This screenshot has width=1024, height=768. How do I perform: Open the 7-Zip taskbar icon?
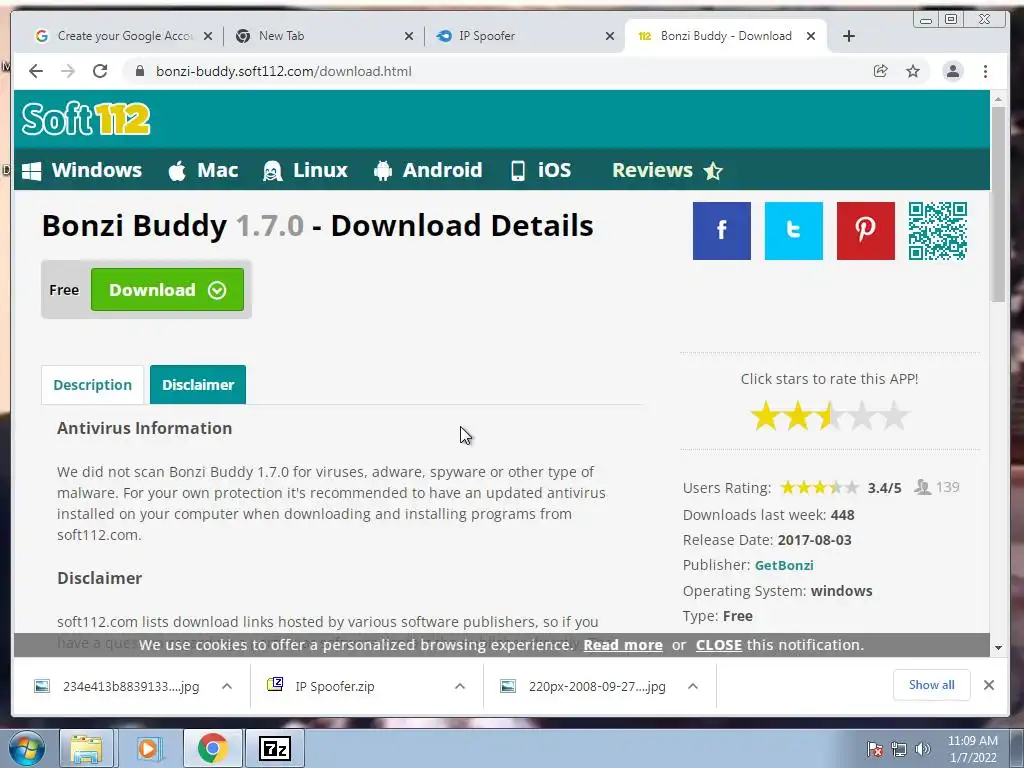[275, 748]
